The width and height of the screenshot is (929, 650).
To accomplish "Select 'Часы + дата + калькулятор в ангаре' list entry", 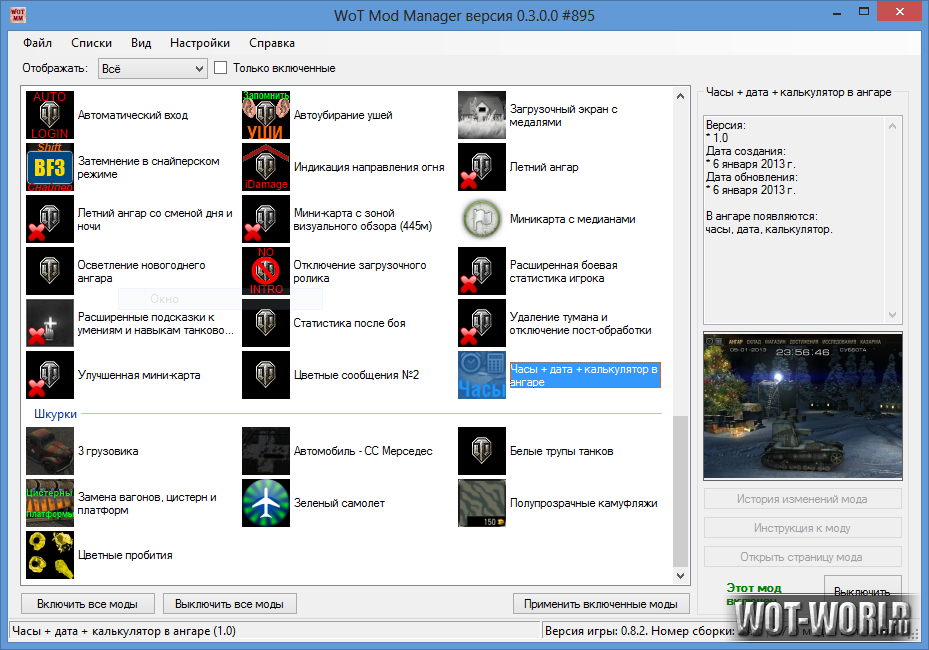I will [585, 375].
